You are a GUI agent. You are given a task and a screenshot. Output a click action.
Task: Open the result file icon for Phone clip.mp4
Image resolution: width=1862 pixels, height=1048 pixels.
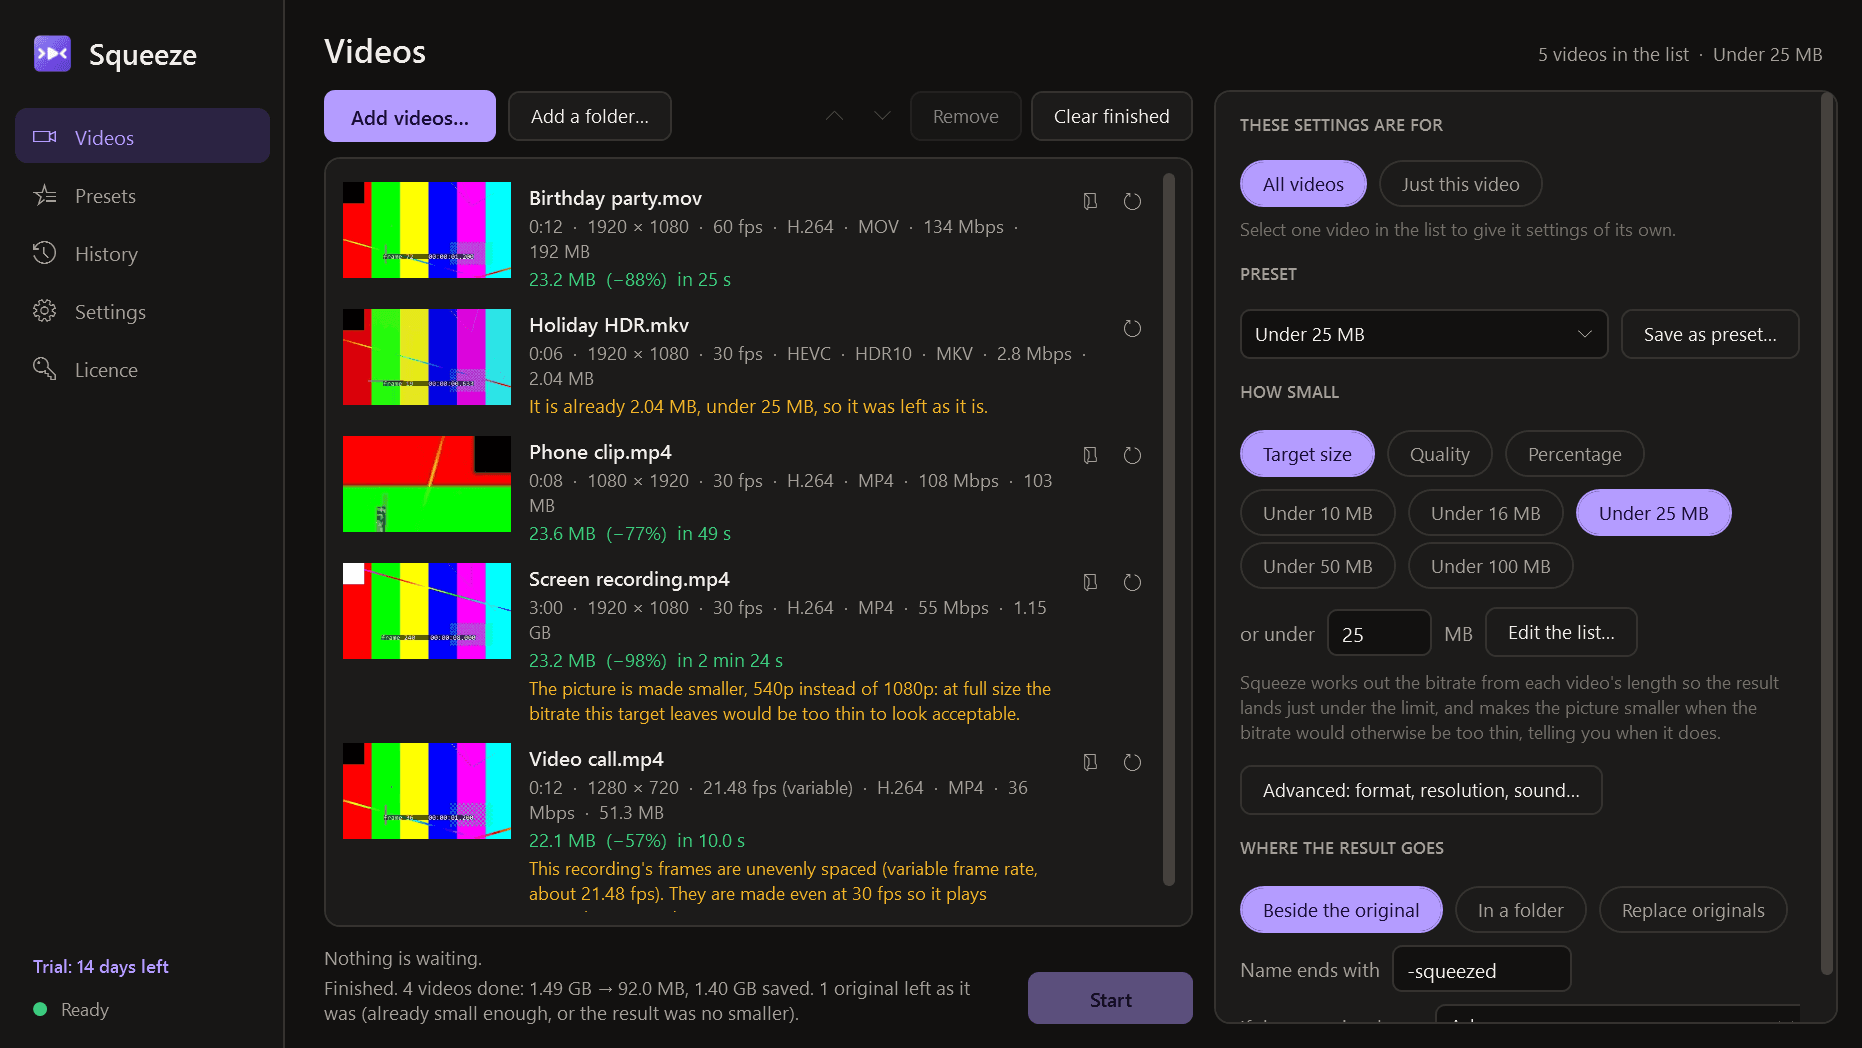1090,455
